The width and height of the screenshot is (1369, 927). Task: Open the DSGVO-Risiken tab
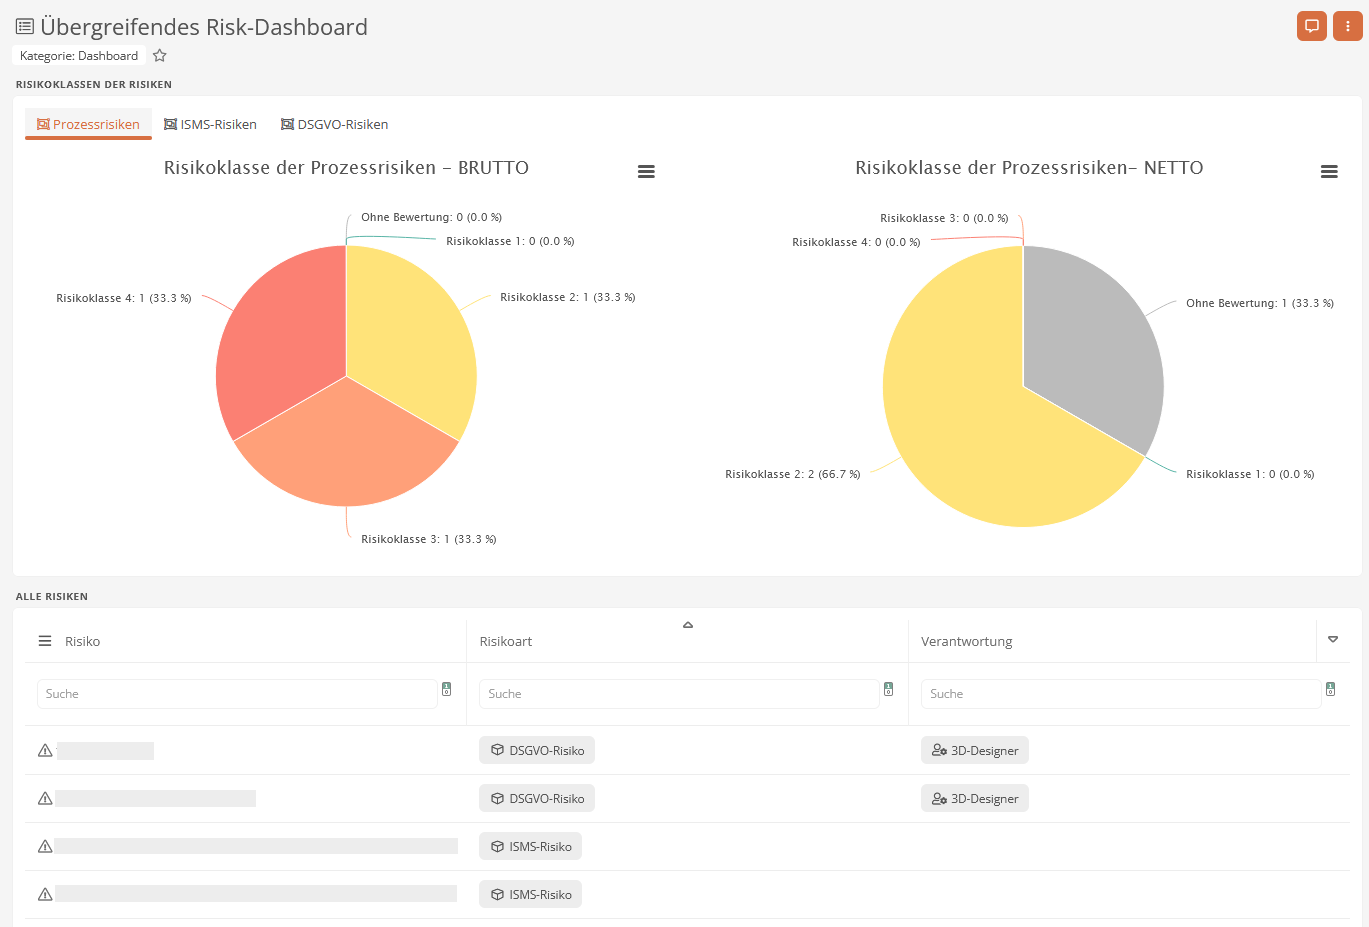point(334,124)
